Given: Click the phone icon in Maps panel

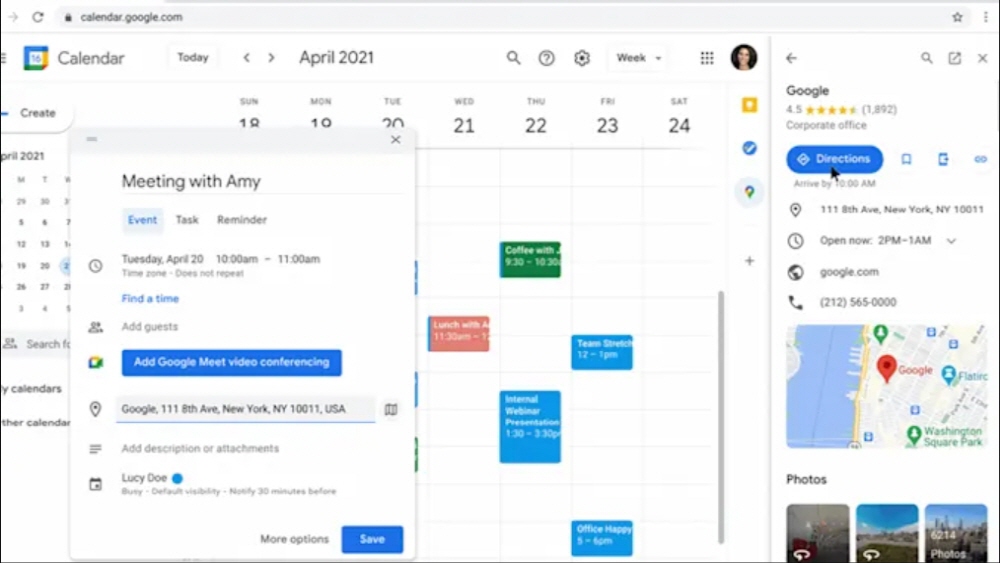Looking at the screenshot, I should click(795, 302).
